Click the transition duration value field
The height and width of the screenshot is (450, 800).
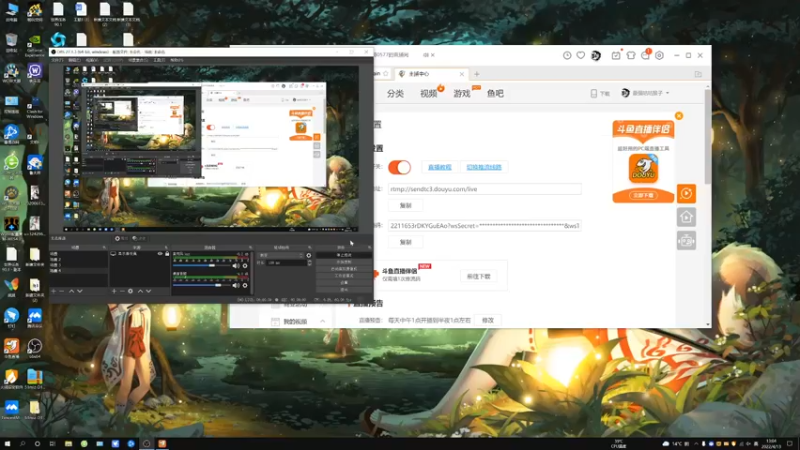click(x=286, y=263)
